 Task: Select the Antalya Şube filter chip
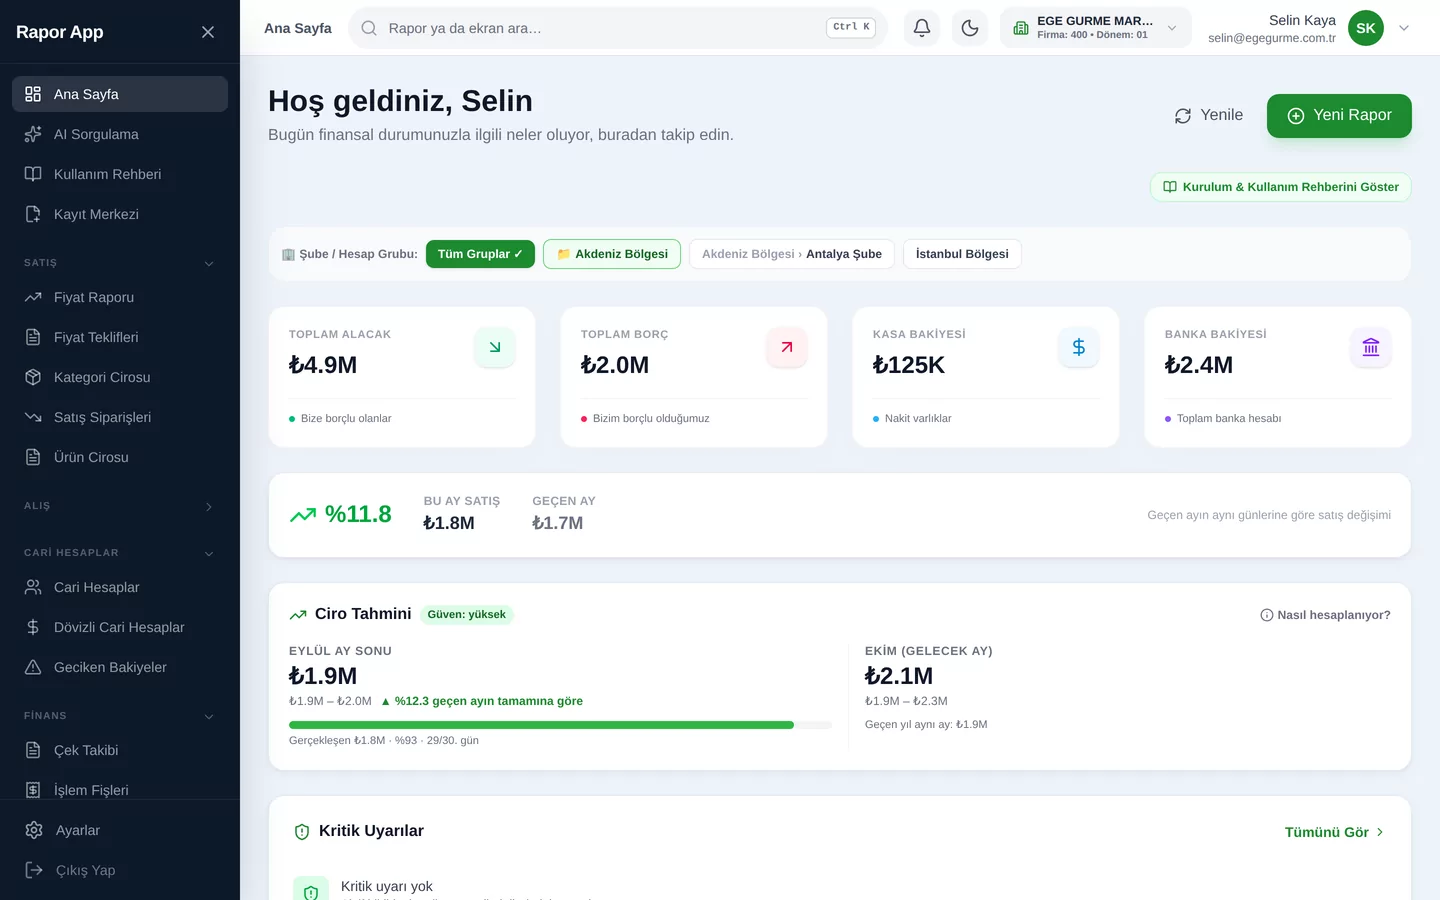coord(792,254)
